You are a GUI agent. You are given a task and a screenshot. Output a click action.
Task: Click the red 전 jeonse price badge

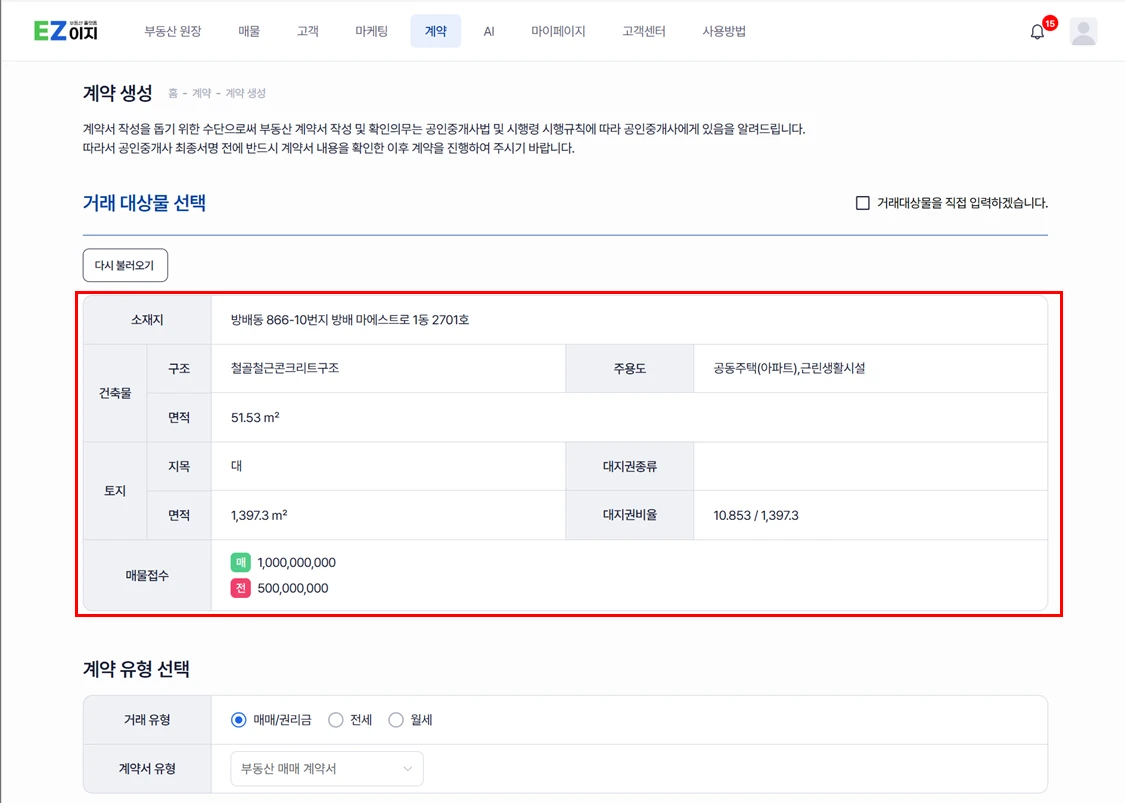(240, 588)
